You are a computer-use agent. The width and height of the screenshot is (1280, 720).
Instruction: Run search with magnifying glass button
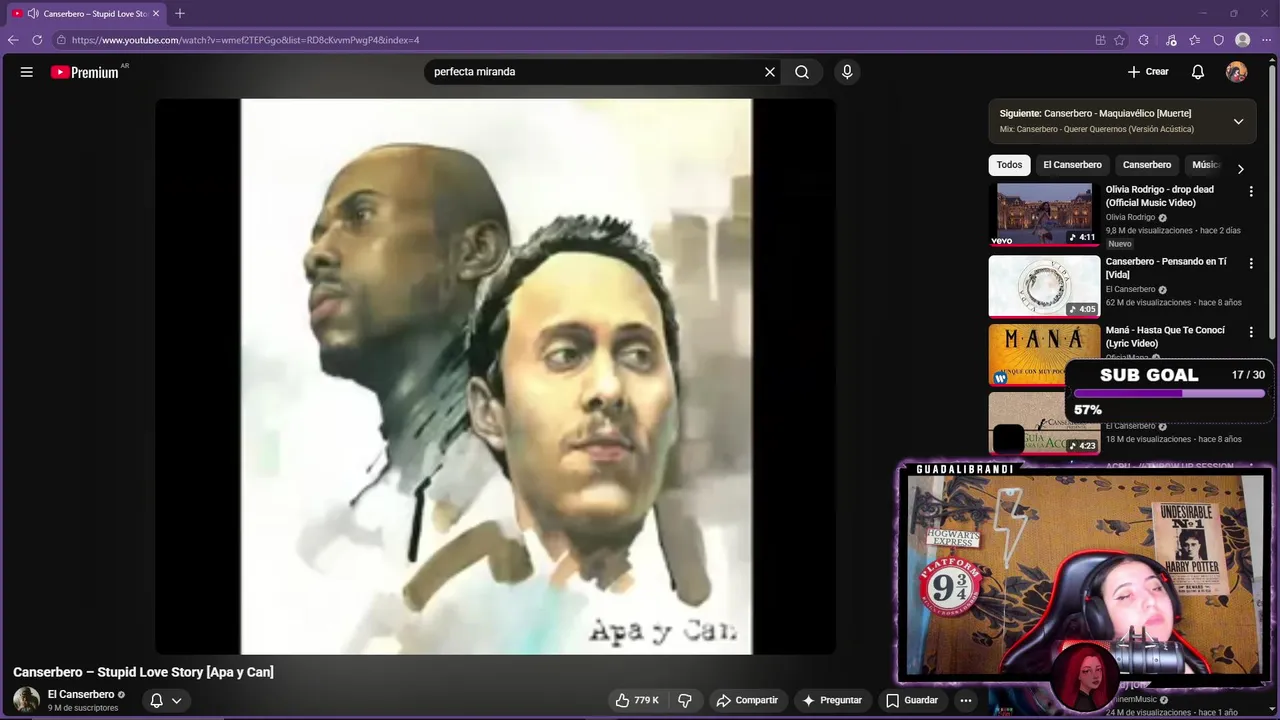pos(802,72)
